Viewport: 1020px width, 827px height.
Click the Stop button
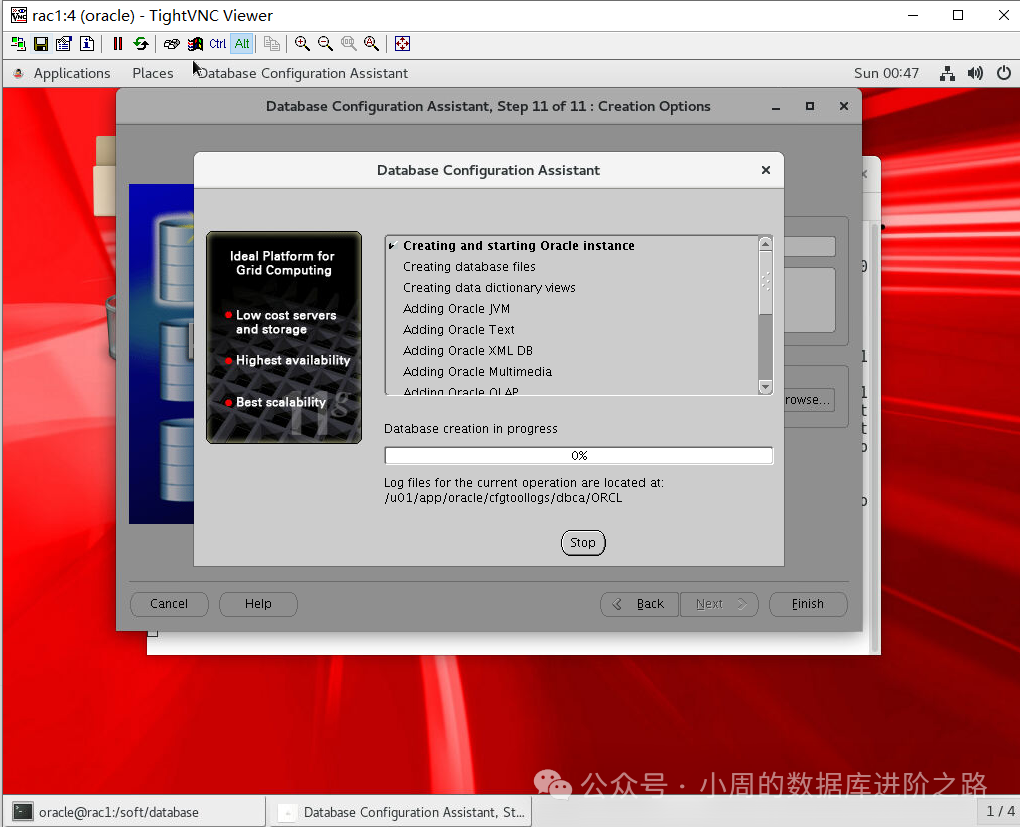coord(583,543)
